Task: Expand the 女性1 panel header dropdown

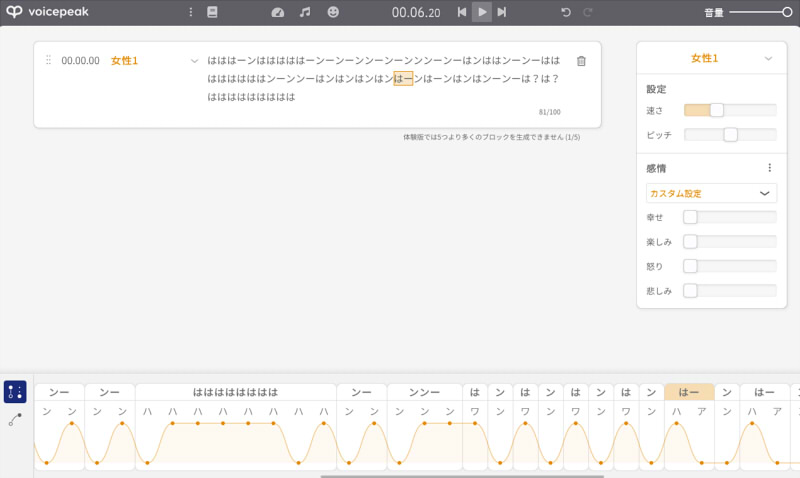Action: coord(768,59)
